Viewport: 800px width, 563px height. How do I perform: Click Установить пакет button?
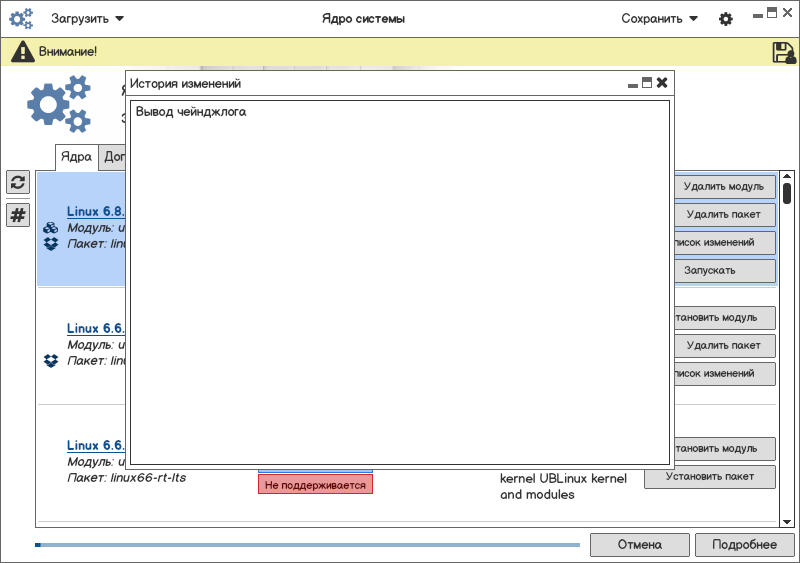[x=710, y=477]
